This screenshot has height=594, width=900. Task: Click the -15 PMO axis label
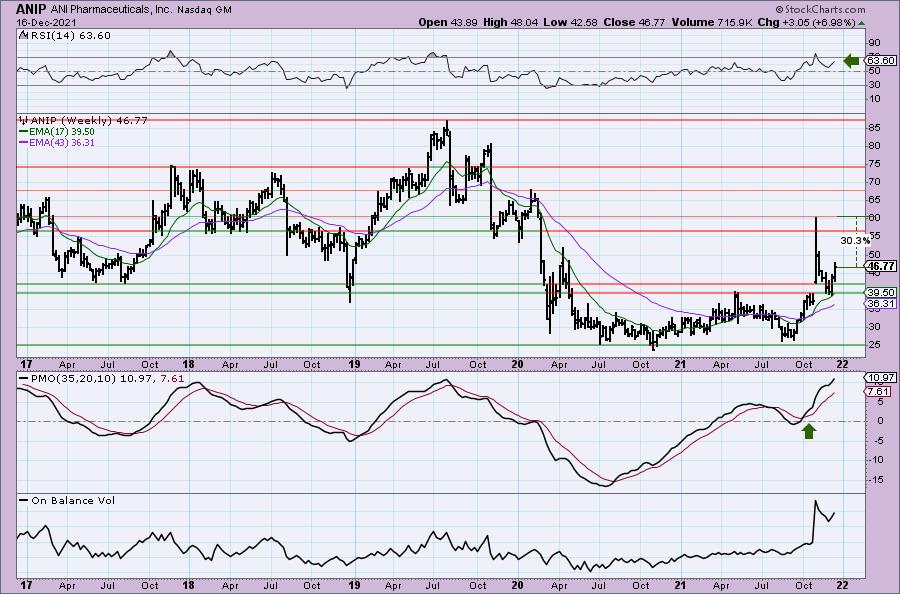(876, 479)
